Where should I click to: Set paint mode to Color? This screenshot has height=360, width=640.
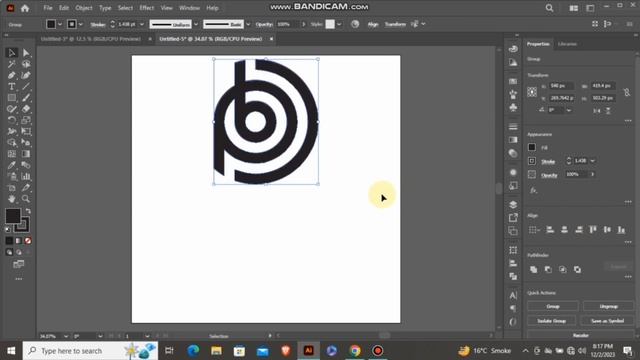[x=9, y=241]
